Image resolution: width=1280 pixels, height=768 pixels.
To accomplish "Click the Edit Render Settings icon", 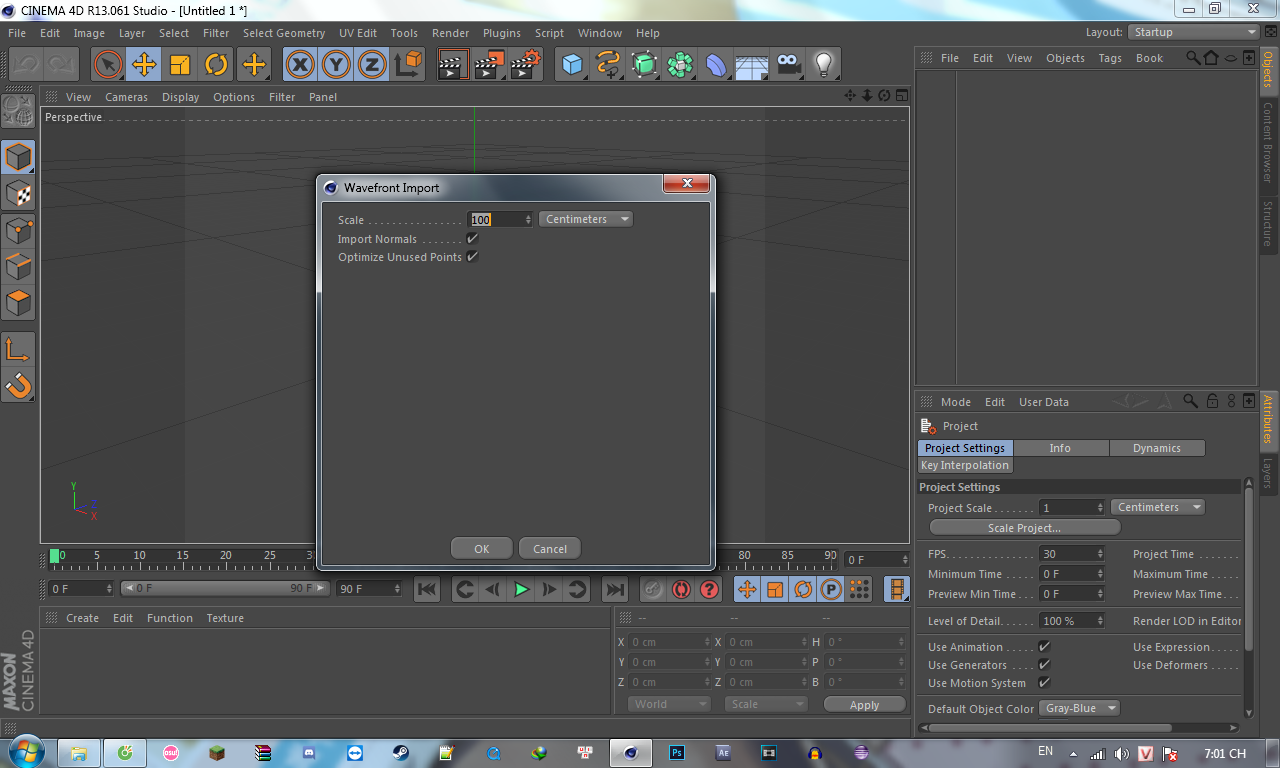I will (x=525, y=65).
